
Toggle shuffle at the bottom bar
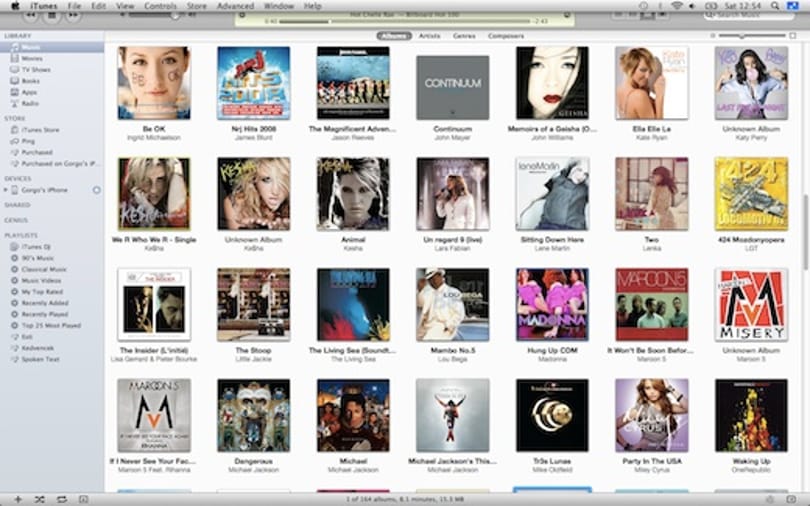40,499
